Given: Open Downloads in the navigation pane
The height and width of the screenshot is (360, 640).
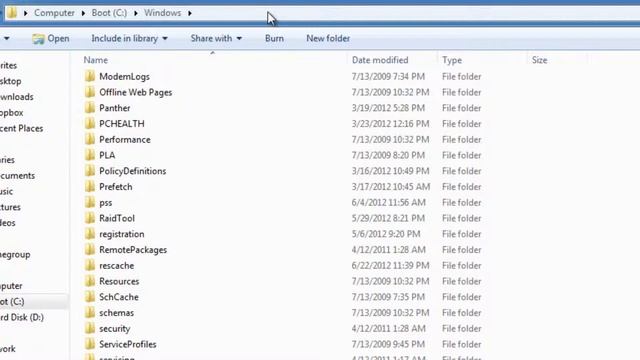Looking at the screenshot, I should [17, 97].
